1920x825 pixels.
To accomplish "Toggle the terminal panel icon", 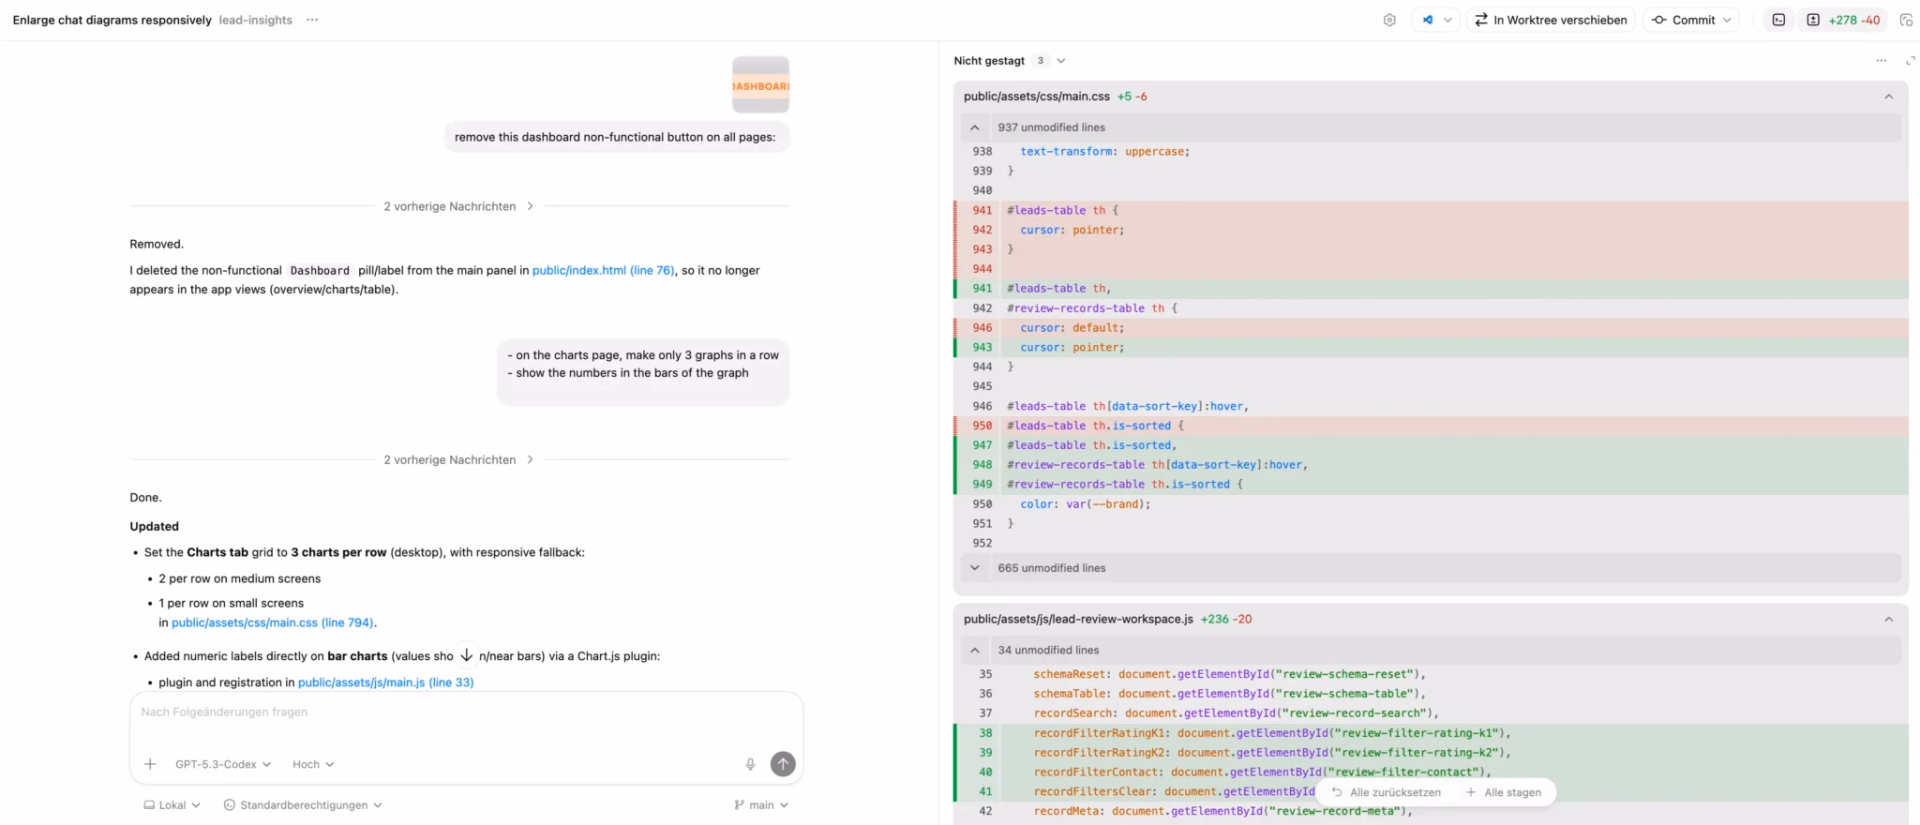I will point(1778,20).
